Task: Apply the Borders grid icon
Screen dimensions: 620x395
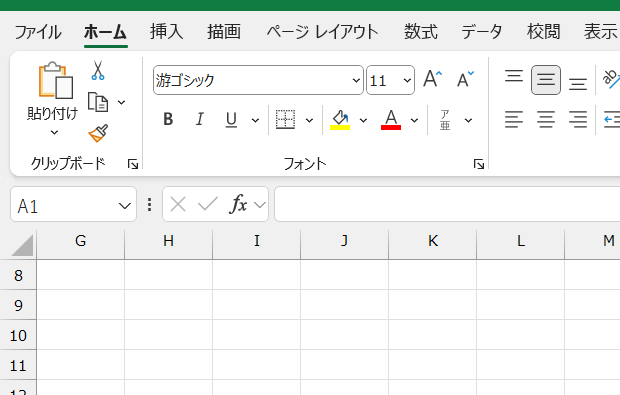Action: click(285, 119)
